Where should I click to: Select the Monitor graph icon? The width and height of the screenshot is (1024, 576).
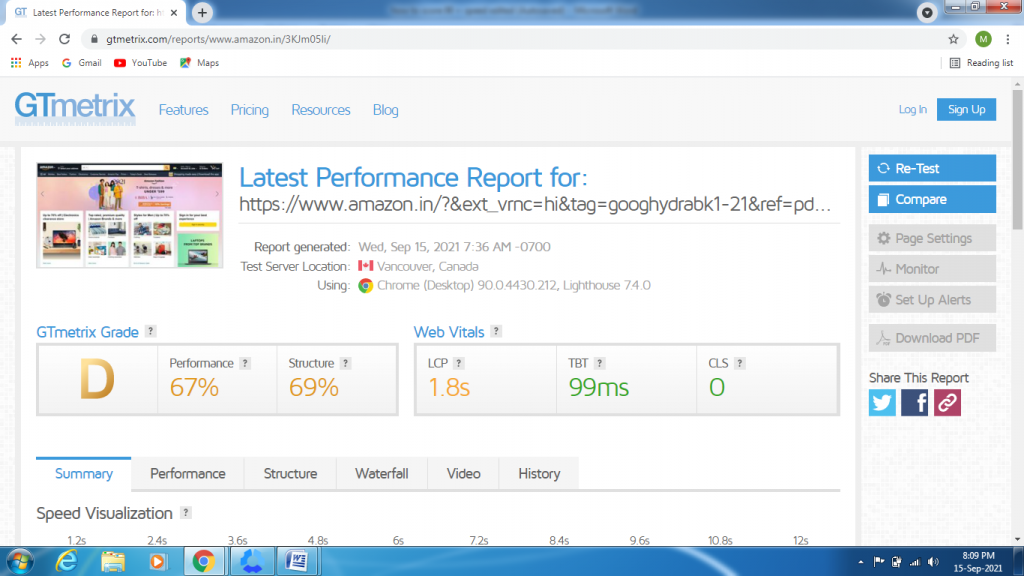[x=882, y=268]
